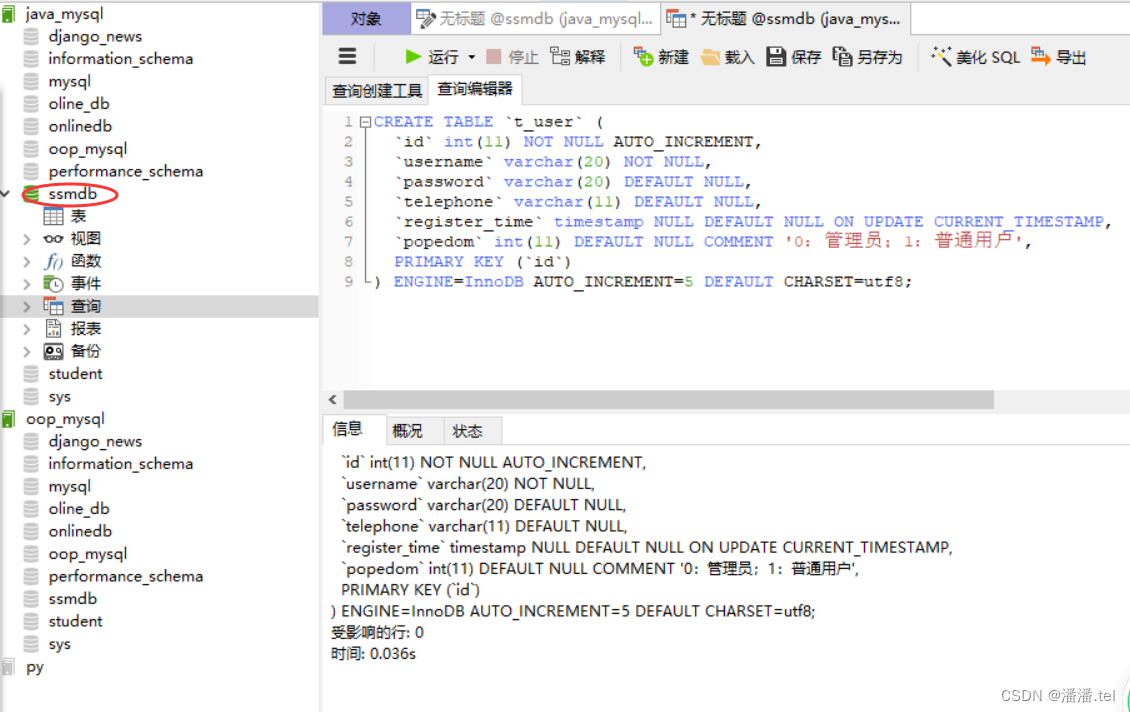Image resolution: width=1130 pixels, height=712 pixels.
Task: Choose 另存为 to save as
Action: click(x=867, y=57)
